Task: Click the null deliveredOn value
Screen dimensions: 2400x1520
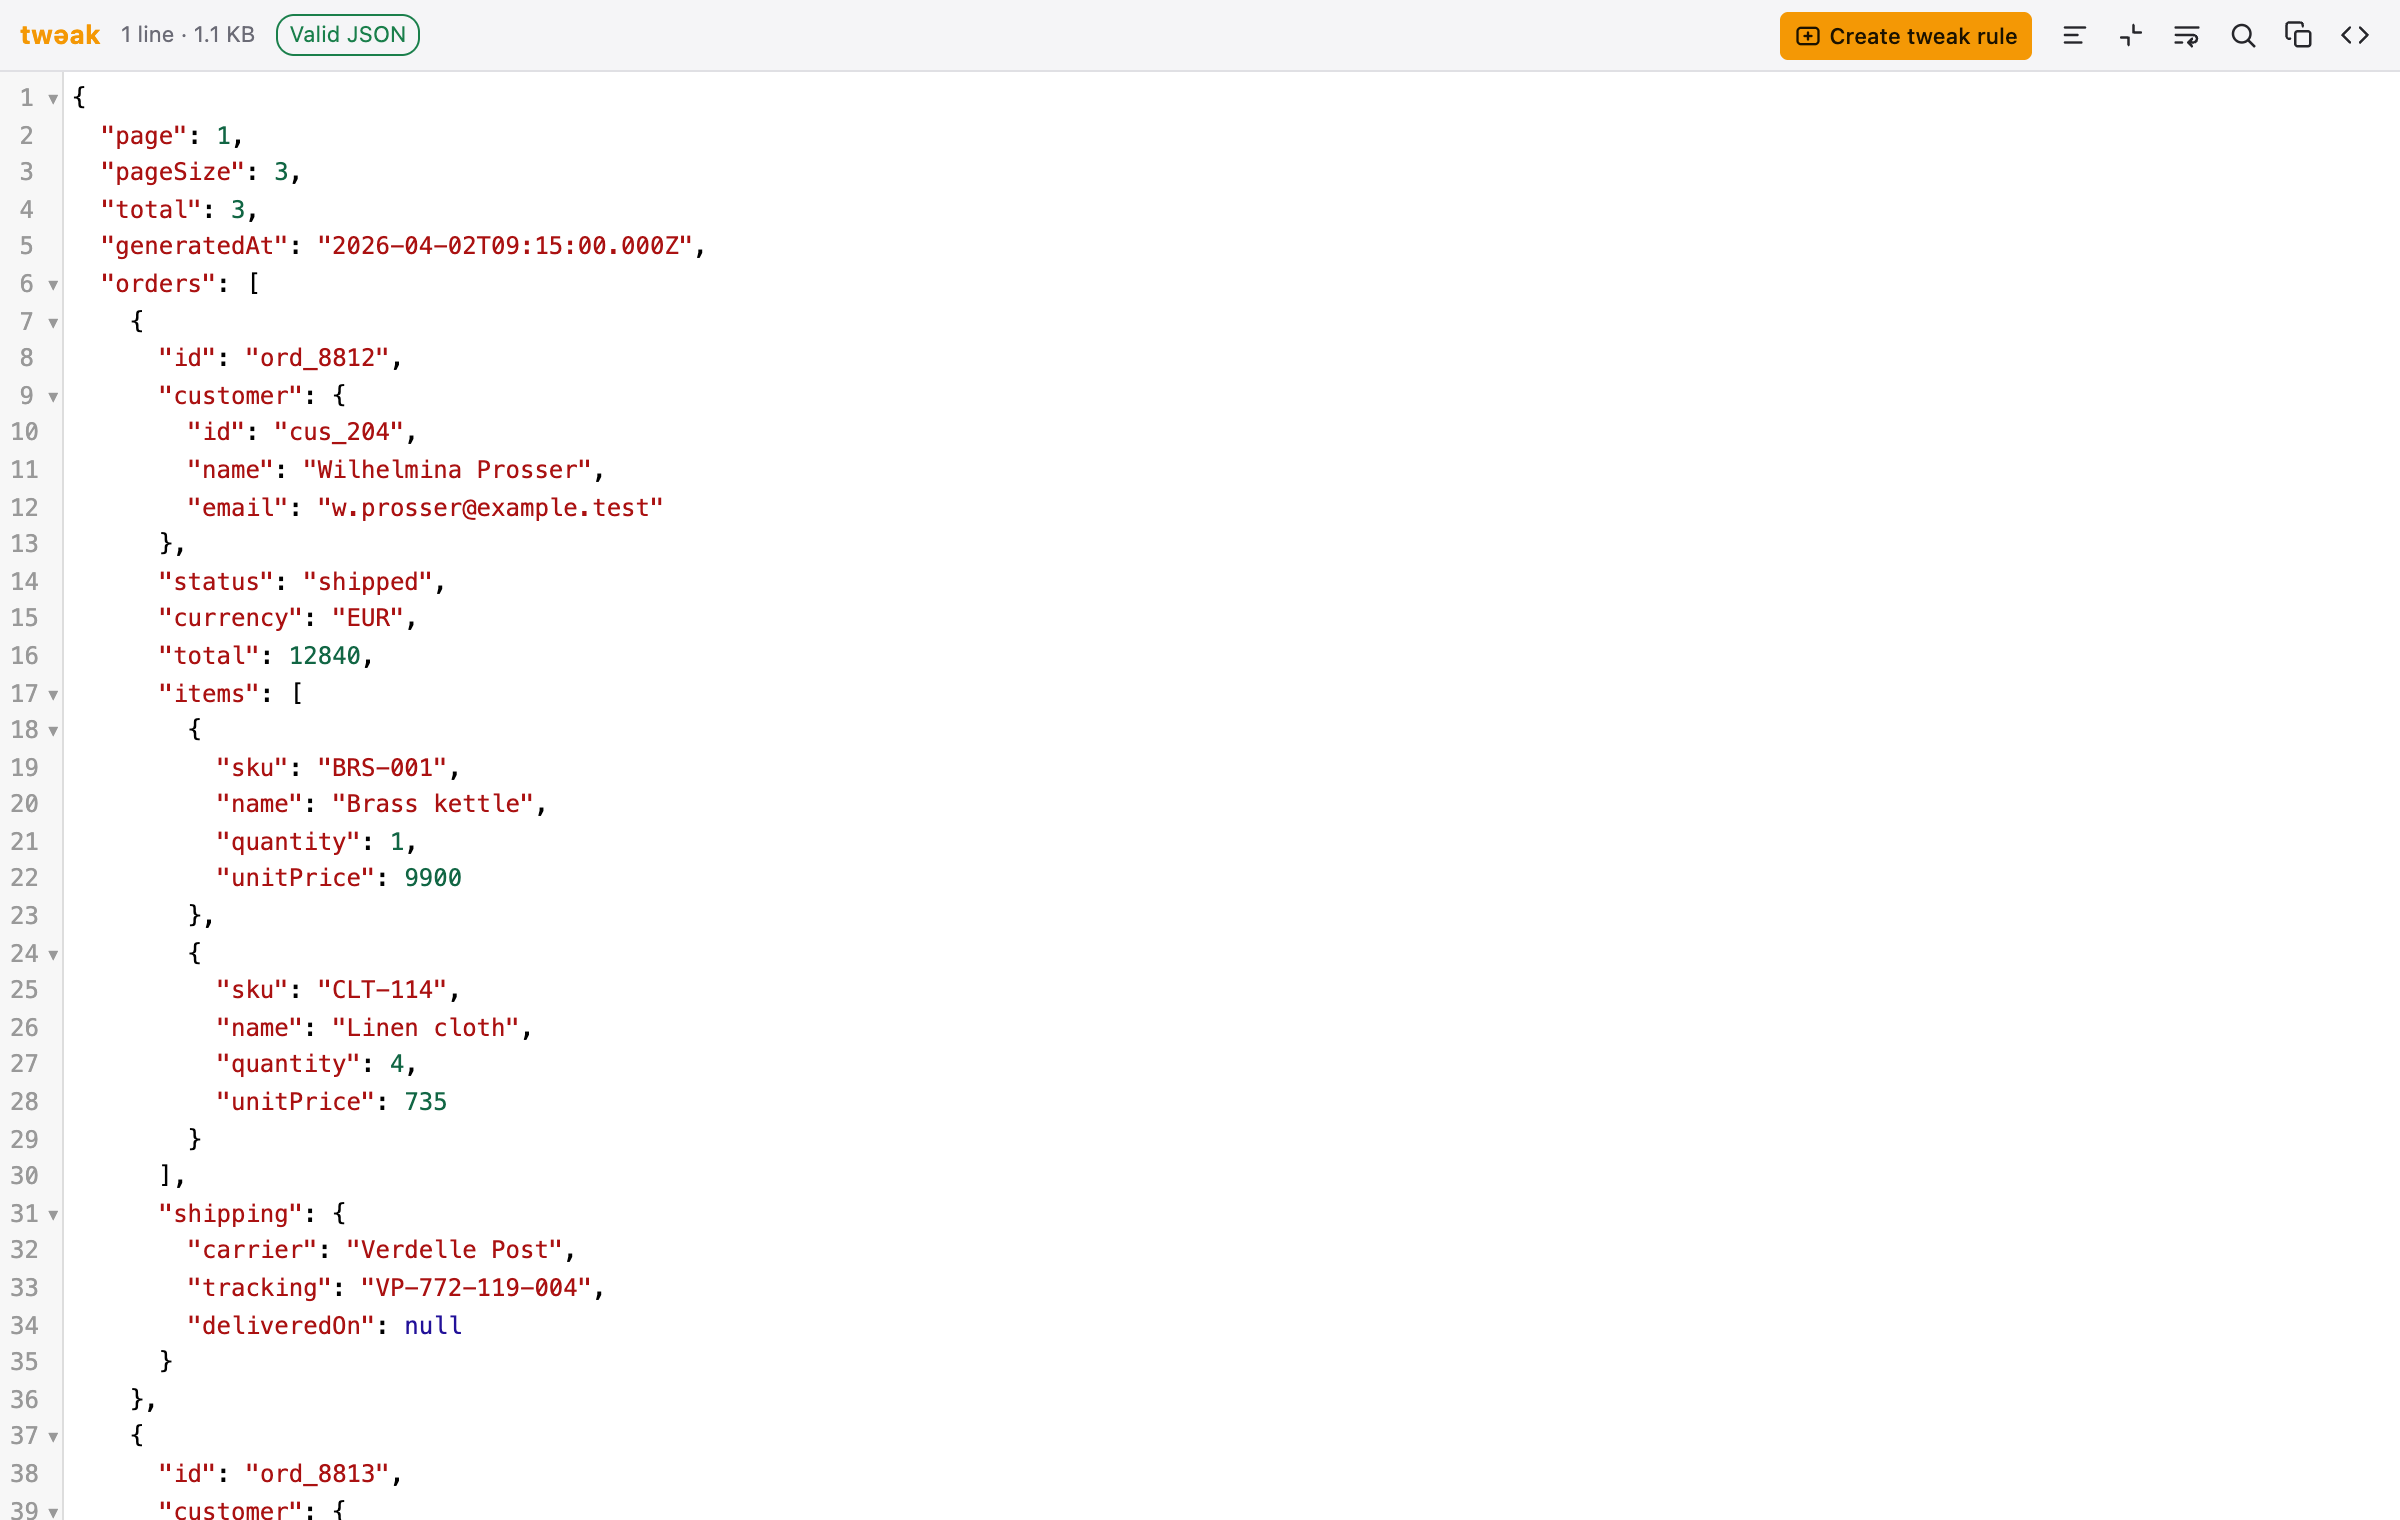Action: click(433, 1326)
